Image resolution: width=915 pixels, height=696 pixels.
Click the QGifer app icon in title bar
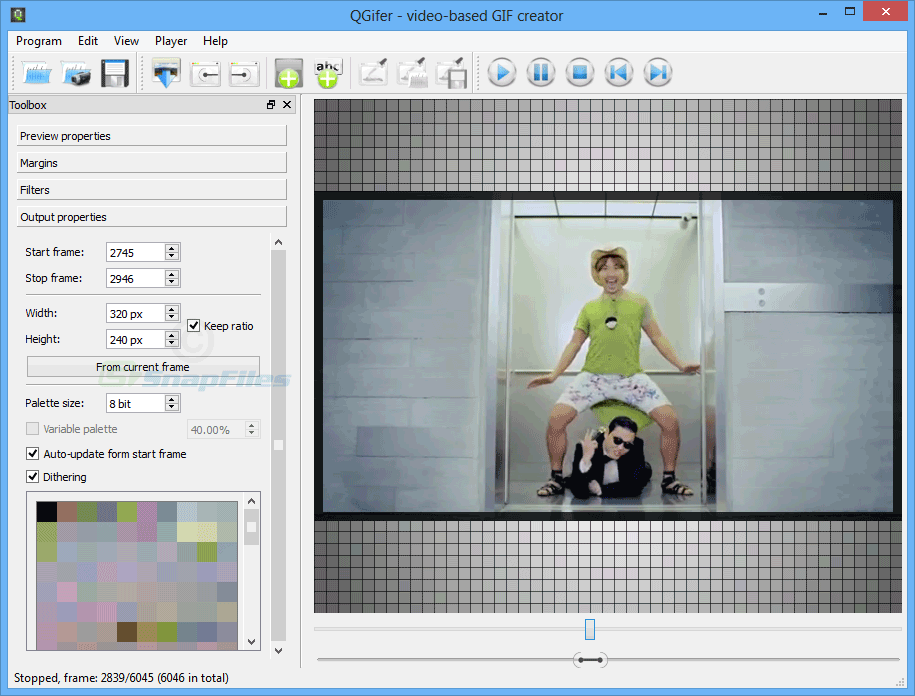tap(18, 15)
